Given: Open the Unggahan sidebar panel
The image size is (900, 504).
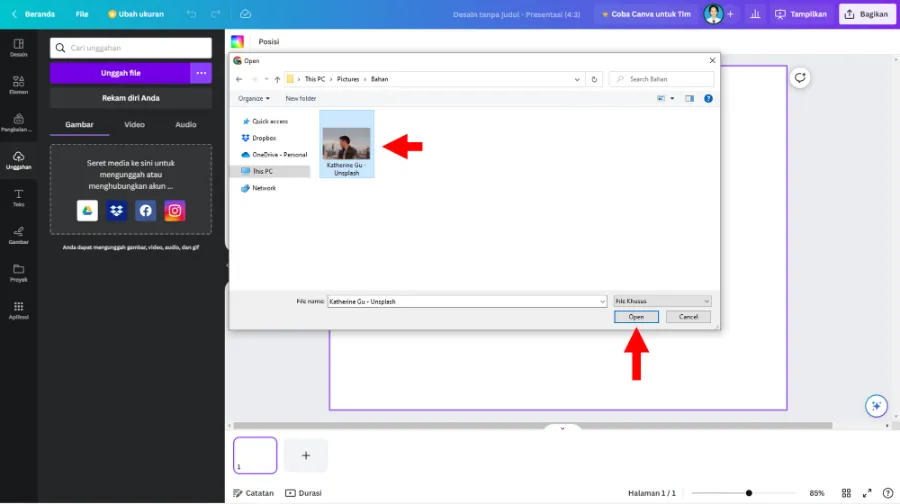Looking at the screenshot, I should point(18,160).
